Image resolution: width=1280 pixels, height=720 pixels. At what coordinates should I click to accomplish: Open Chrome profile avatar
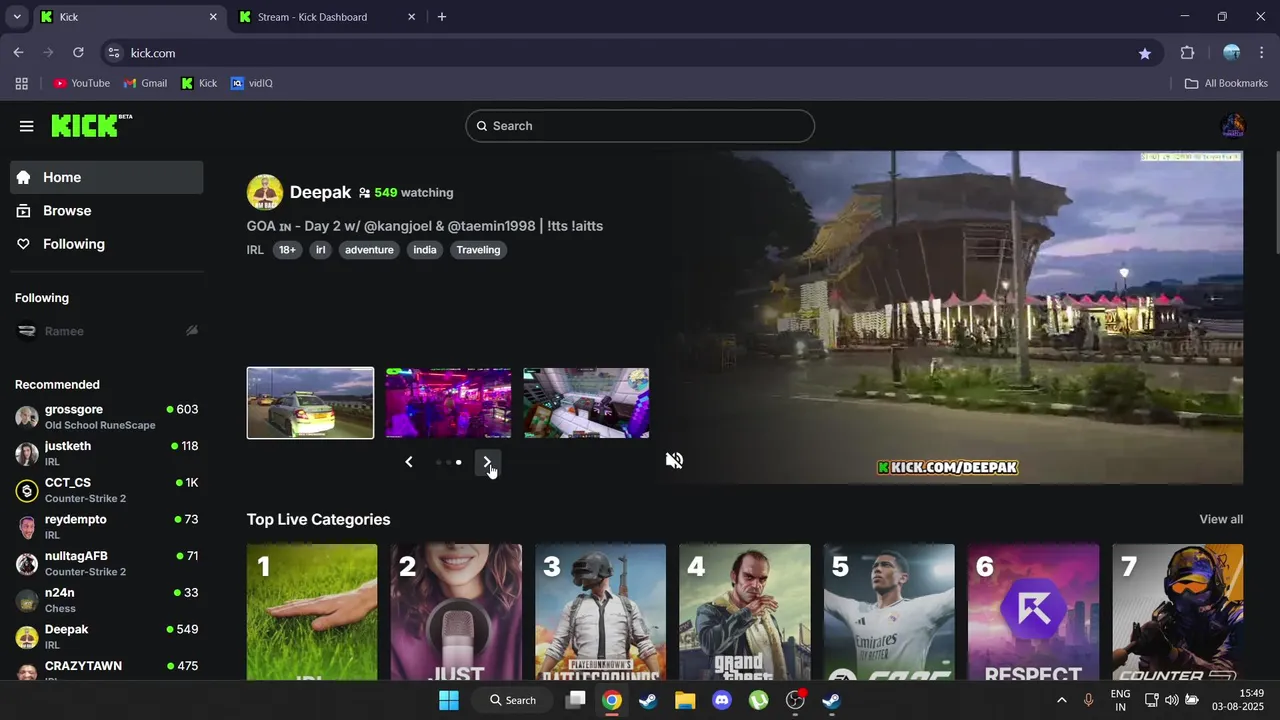(x=1232, y=53)
